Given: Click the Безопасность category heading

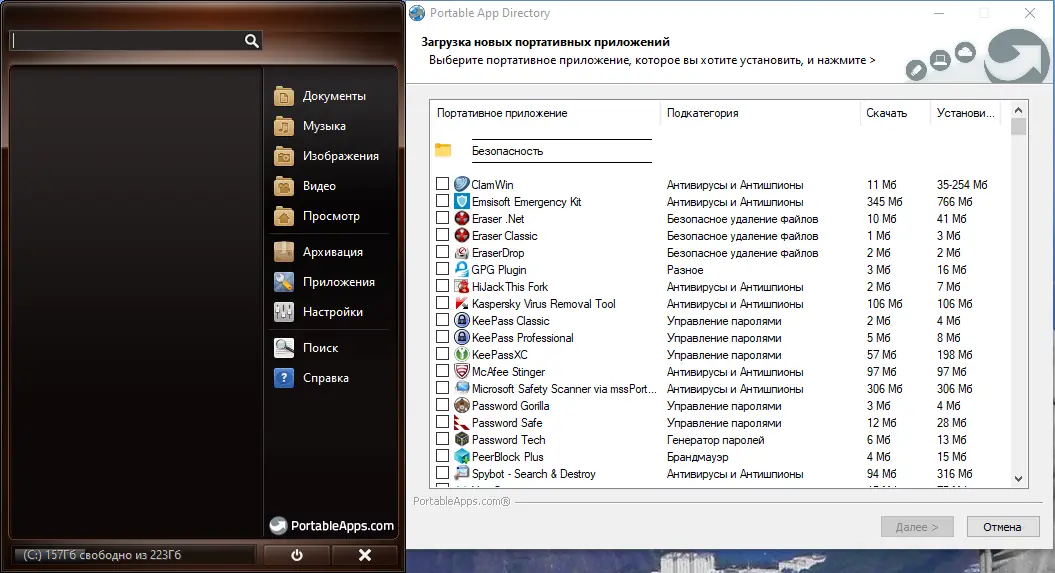Looking at the screenshot, I should (507, 151).
